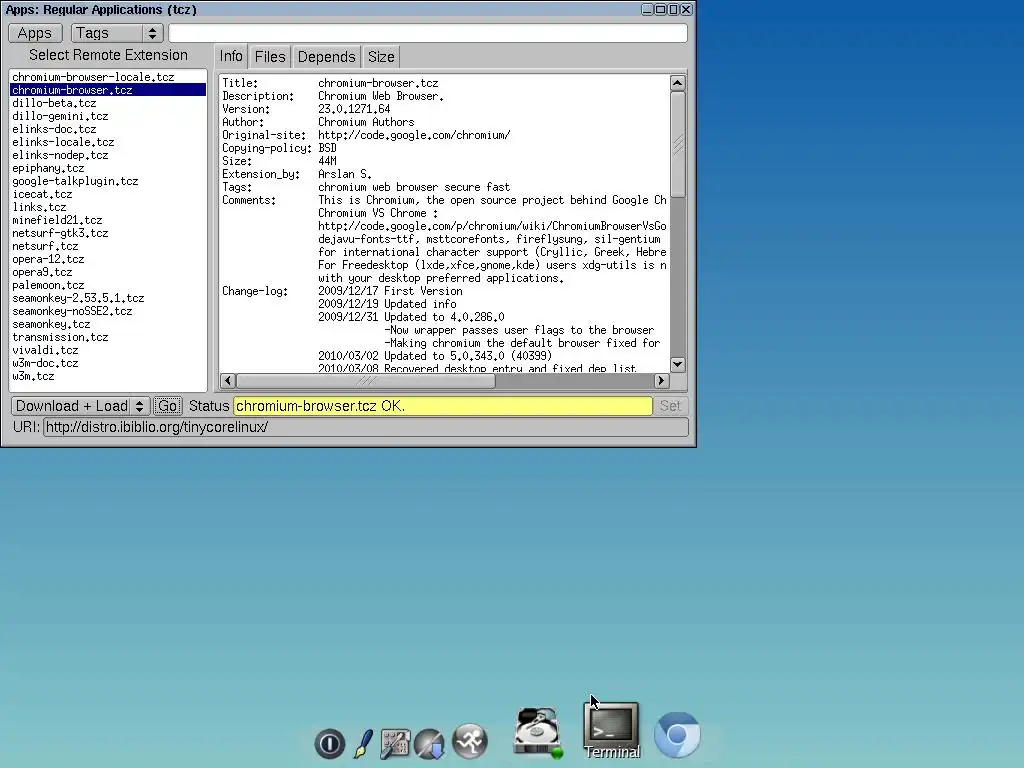Select netsurf.tcz extension

point(108,246)
